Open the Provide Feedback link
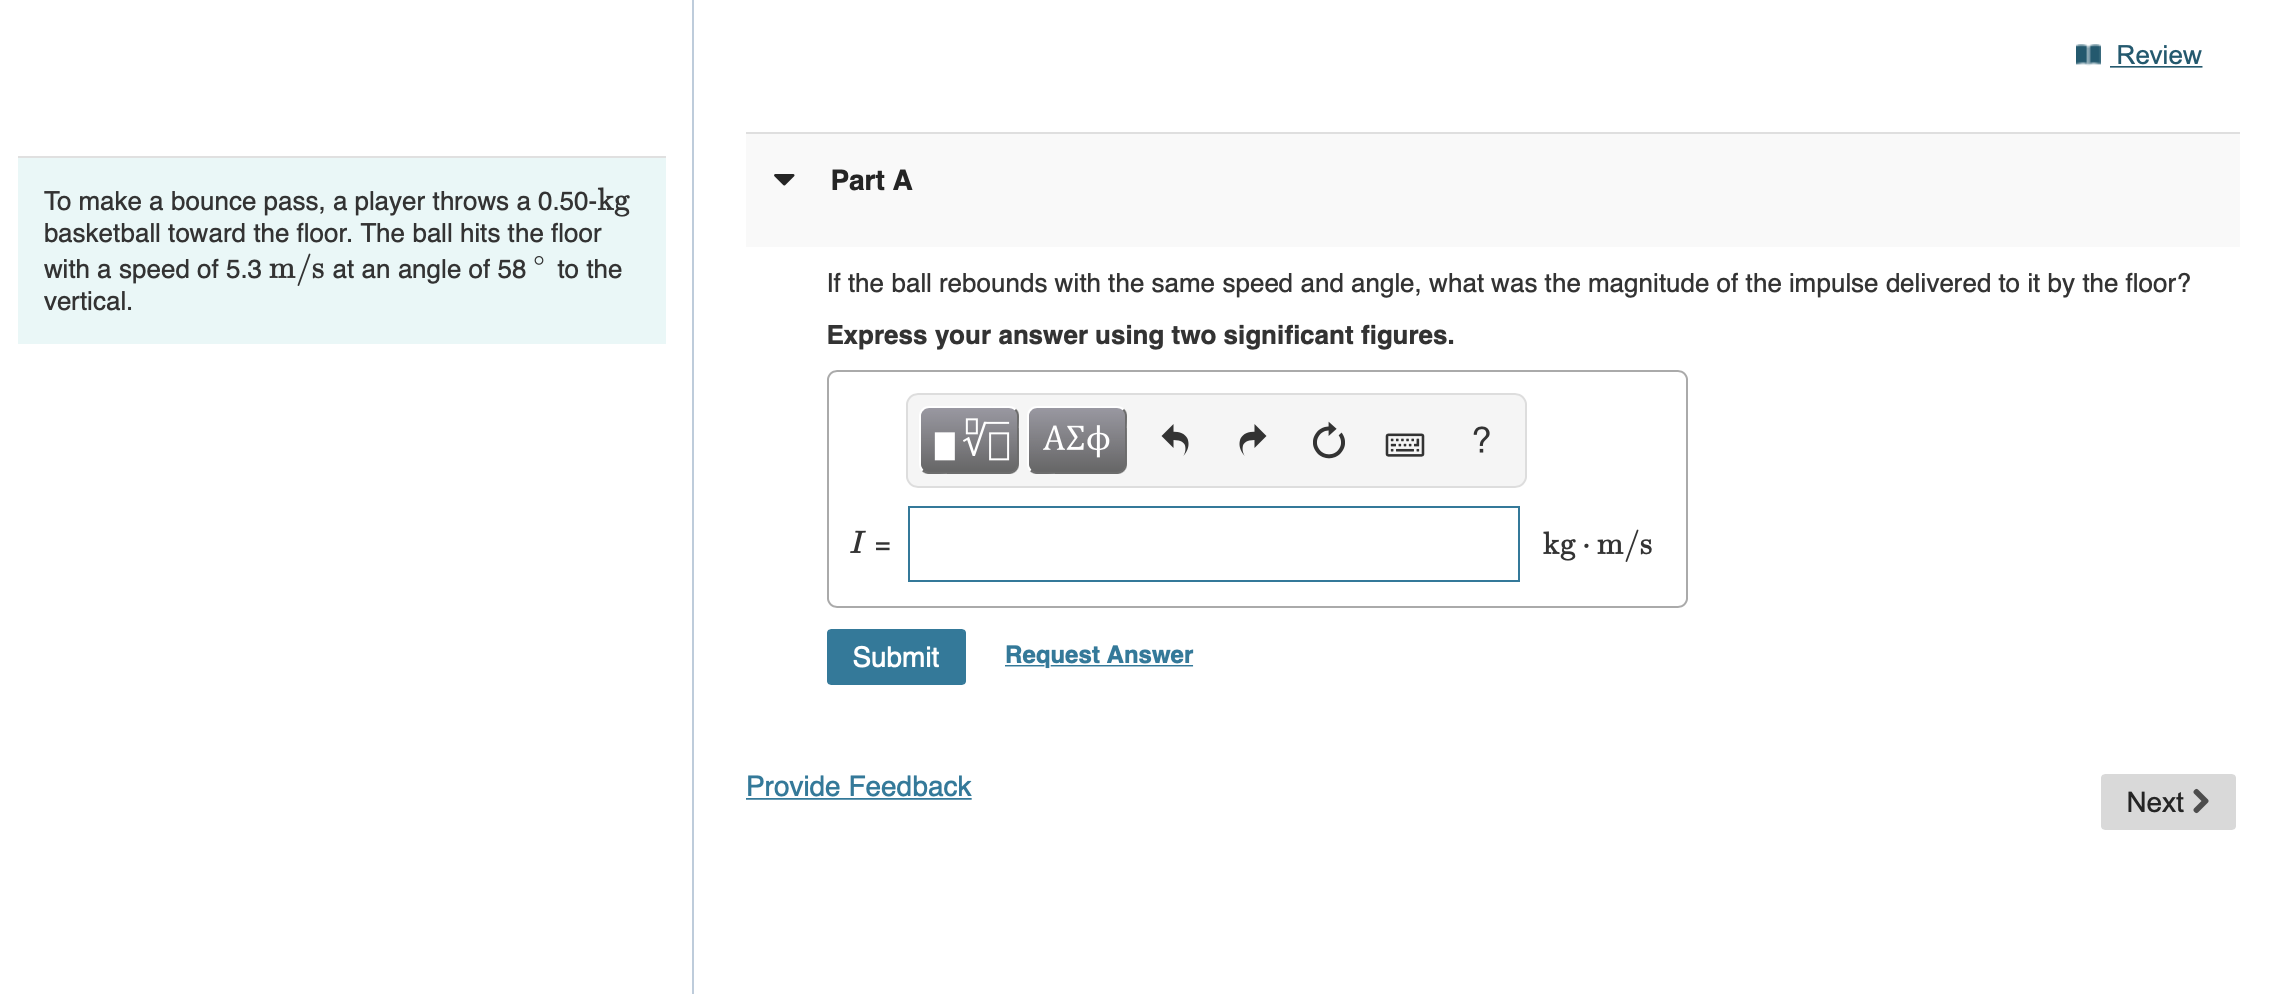2282x994 pixels. click(x=857, y=786)
